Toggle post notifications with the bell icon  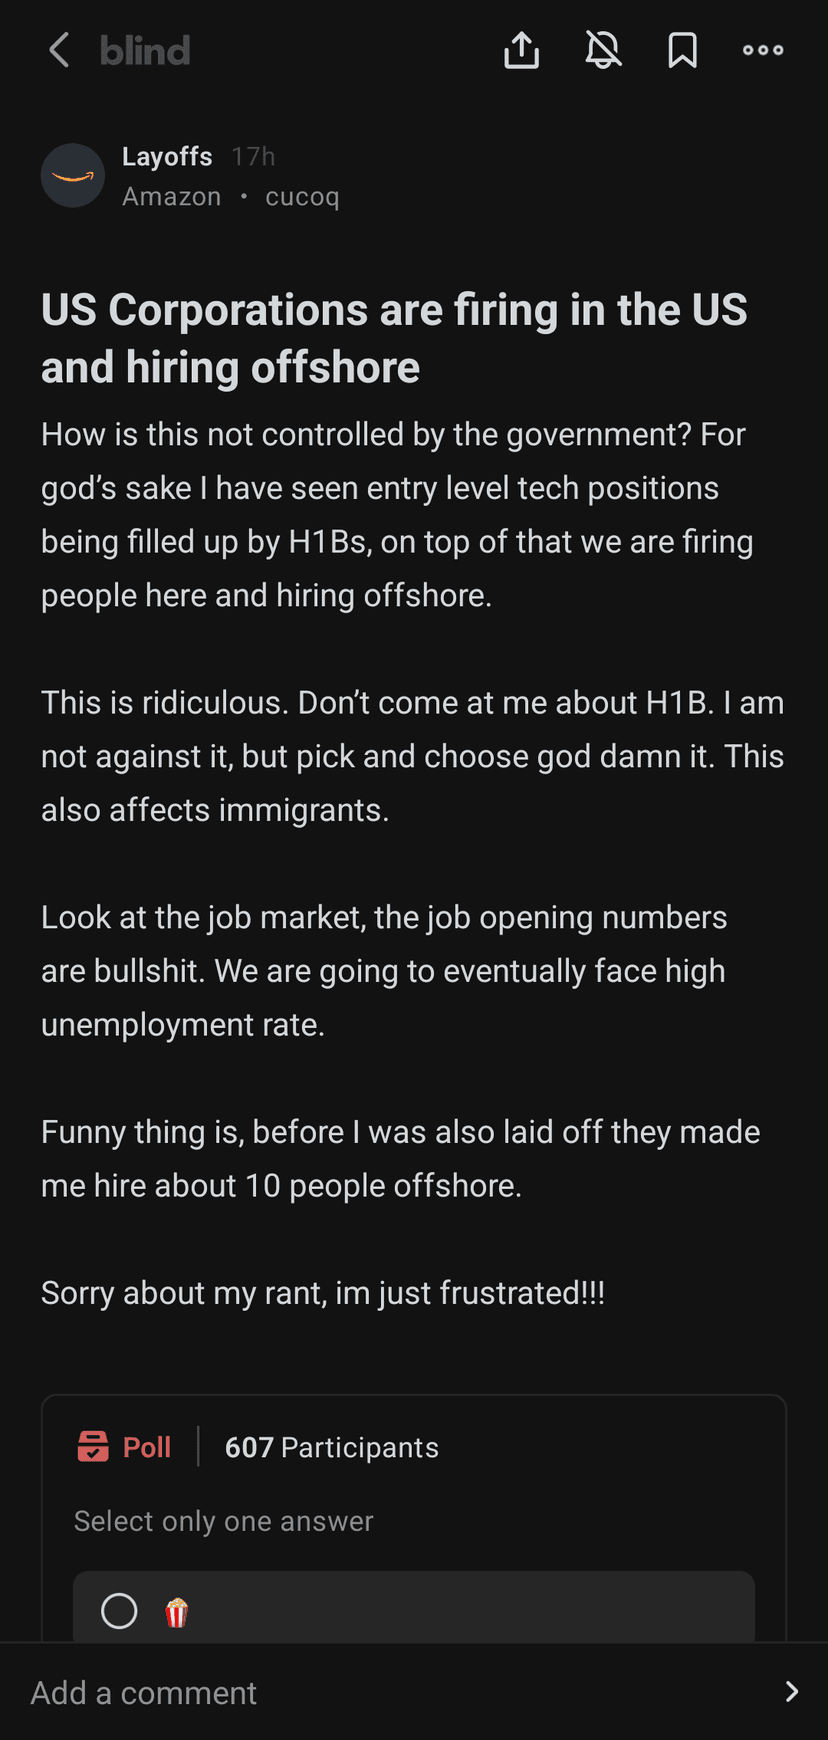[603, 50]
